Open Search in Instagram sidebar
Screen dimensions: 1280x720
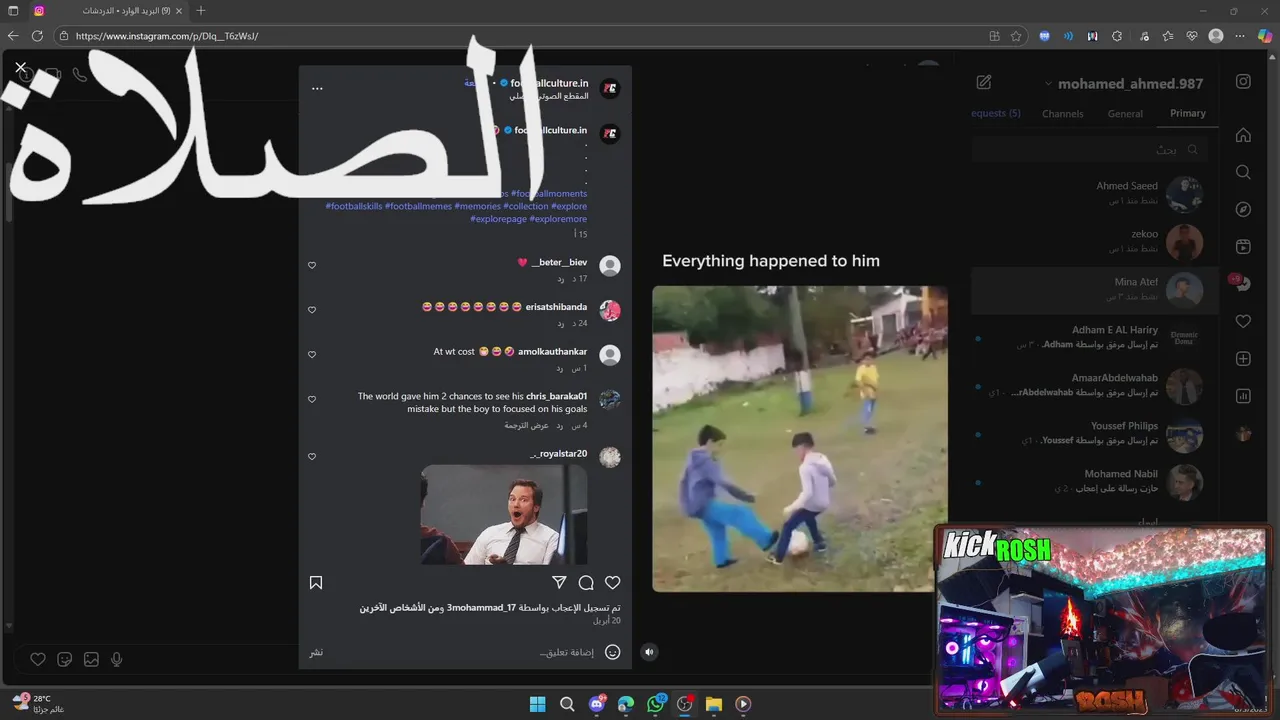point(1243,172)
